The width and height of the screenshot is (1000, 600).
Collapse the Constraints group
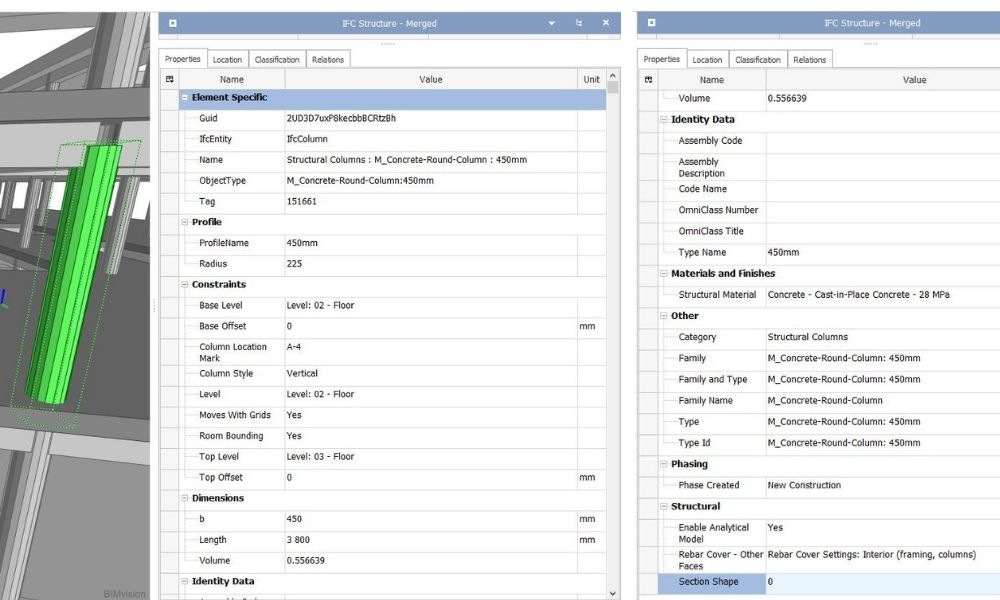click(x=184, y=284)
